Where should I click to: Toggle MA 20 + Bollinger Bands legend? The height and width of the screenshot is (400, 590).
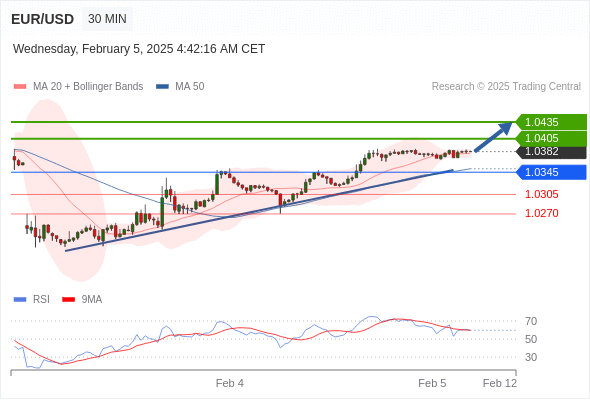click(78, 87)
